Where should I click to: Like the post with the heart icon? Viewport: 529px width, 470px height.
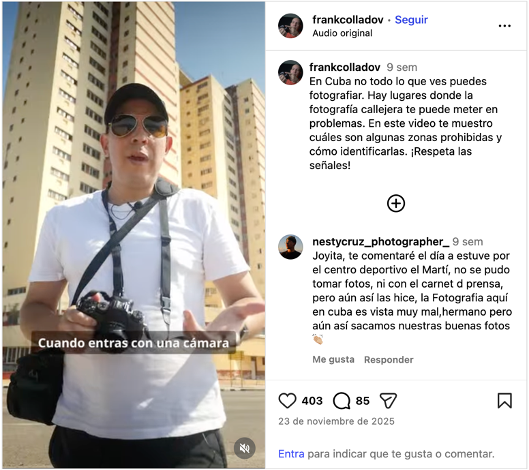287,401
